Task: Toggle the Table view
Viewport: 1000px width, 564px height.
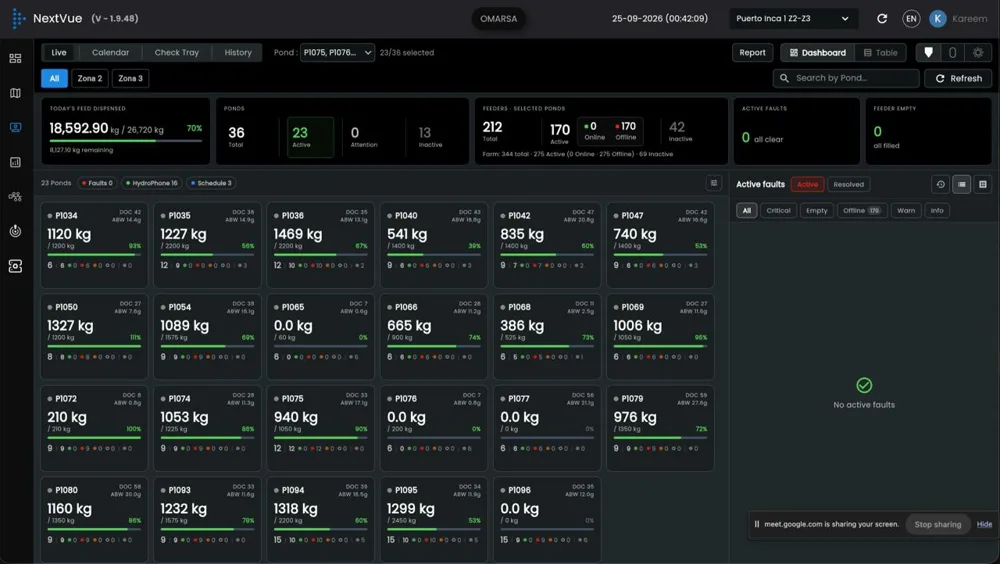Action: (x=880, y=53)
